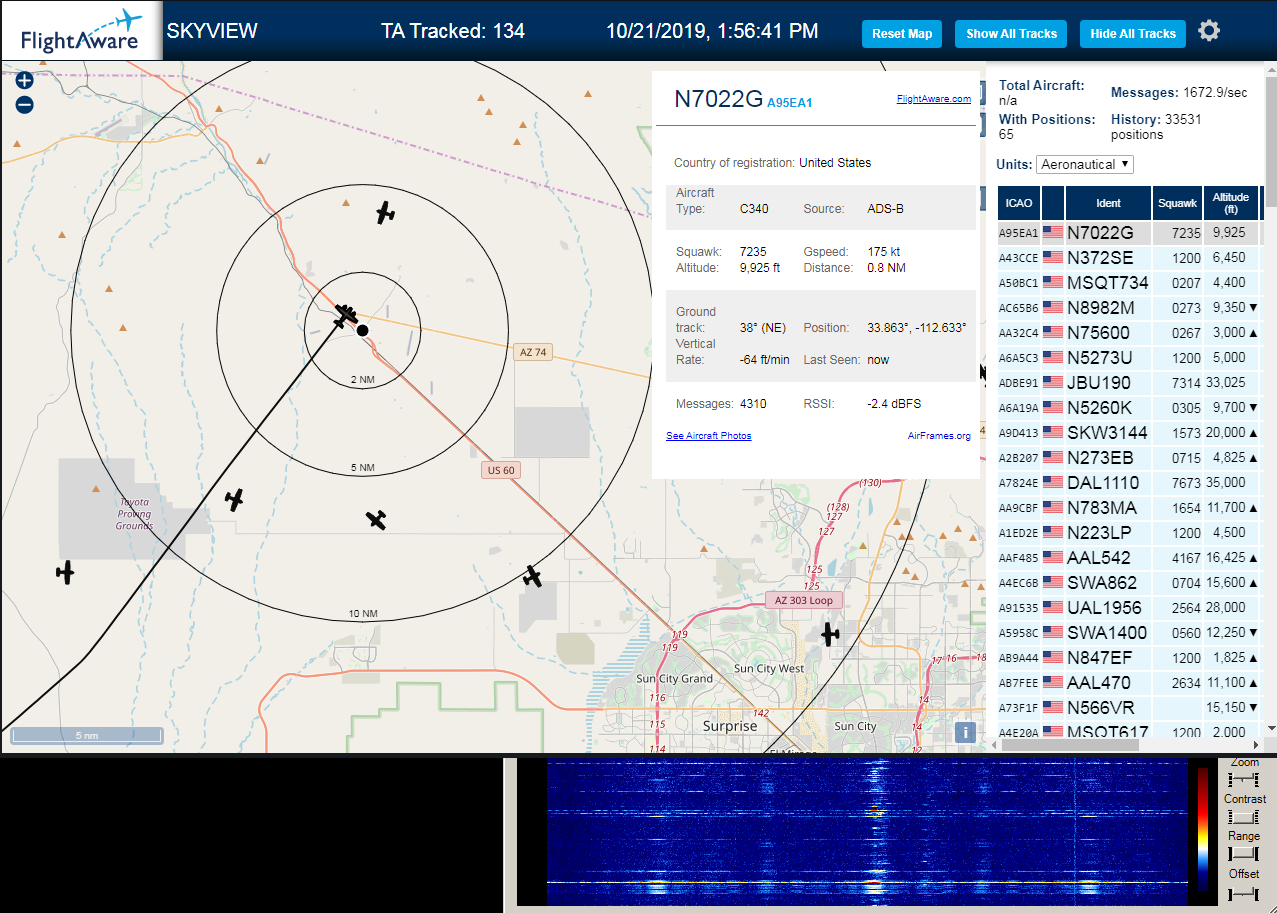Click Reset Map button
The height and width of the screenshot is (913, 1277).
(x=902, y=34)
